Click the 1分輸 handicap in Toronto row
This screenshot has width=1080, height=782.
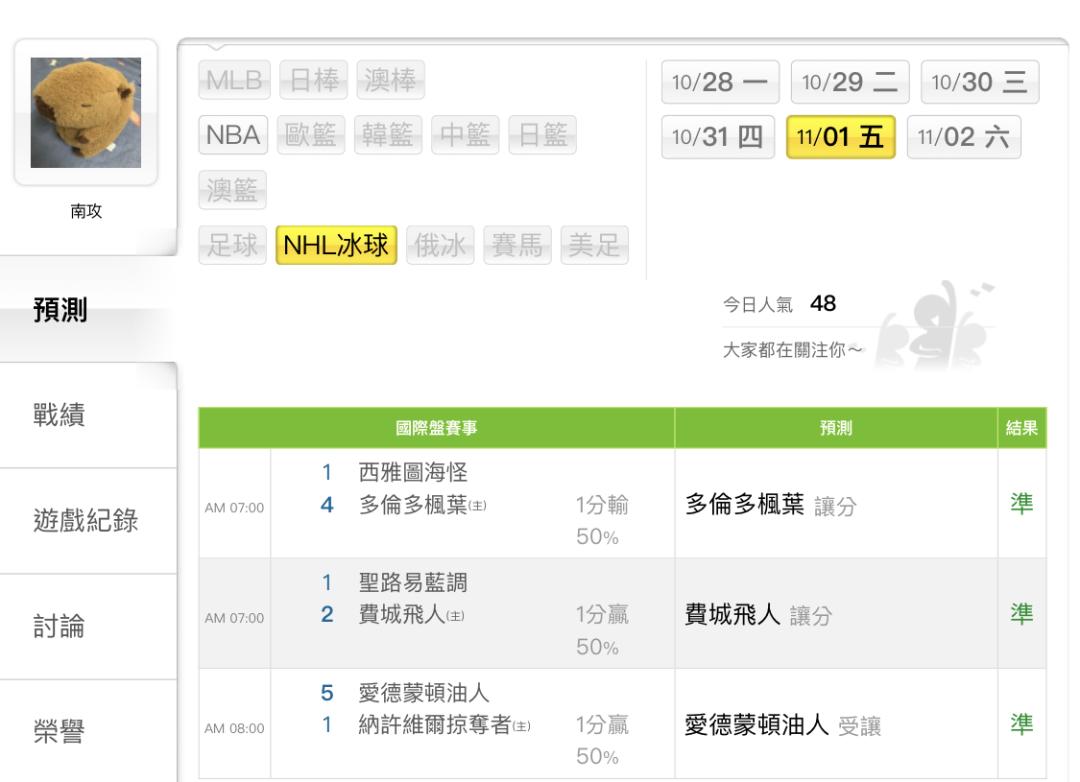[602, 505]
